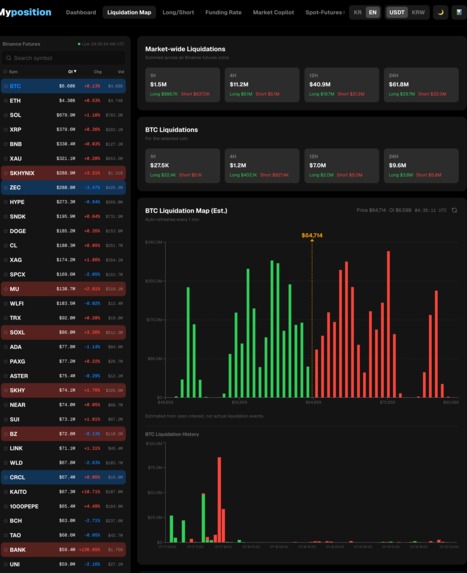The image size is (467, 573).
Task: Switch language to EN
Action: (372, 12)
